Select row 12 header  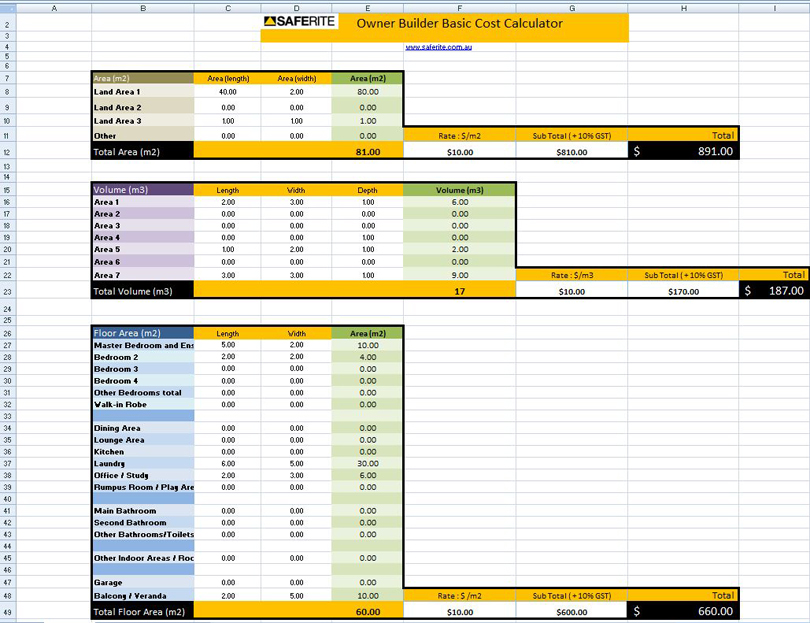tap(8, 152)
